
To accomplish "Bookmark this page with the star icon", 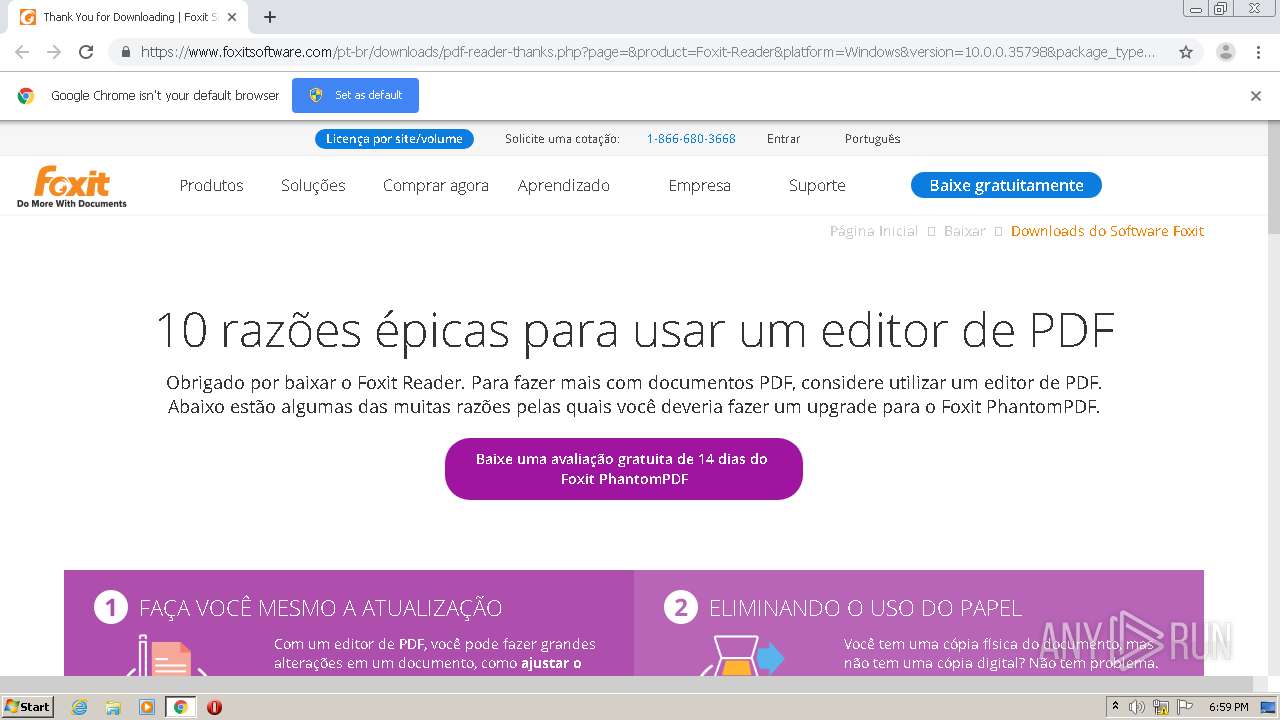I will tap(1186, 52).
